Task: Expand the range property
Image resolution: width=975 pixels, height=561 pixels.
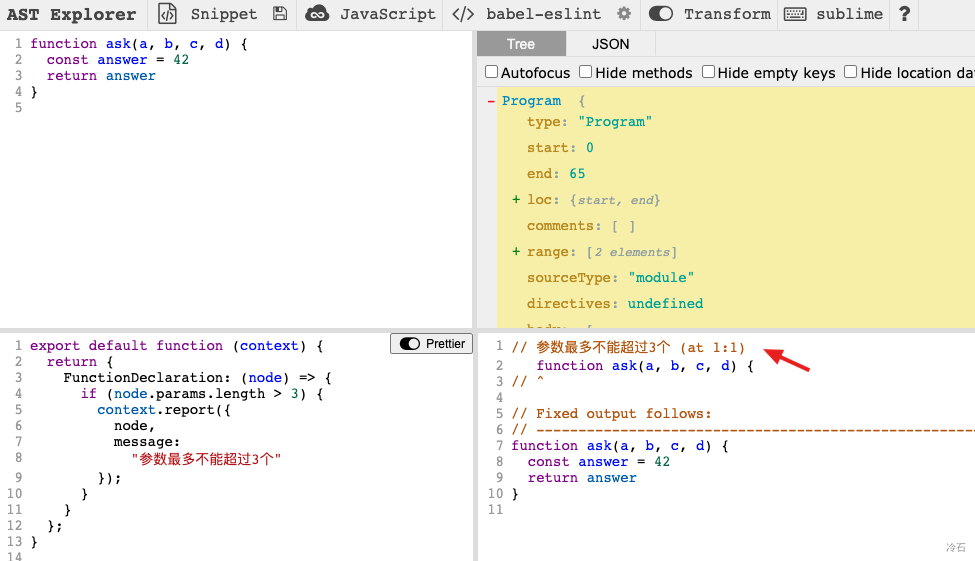Action: click(x=516, y=252)
